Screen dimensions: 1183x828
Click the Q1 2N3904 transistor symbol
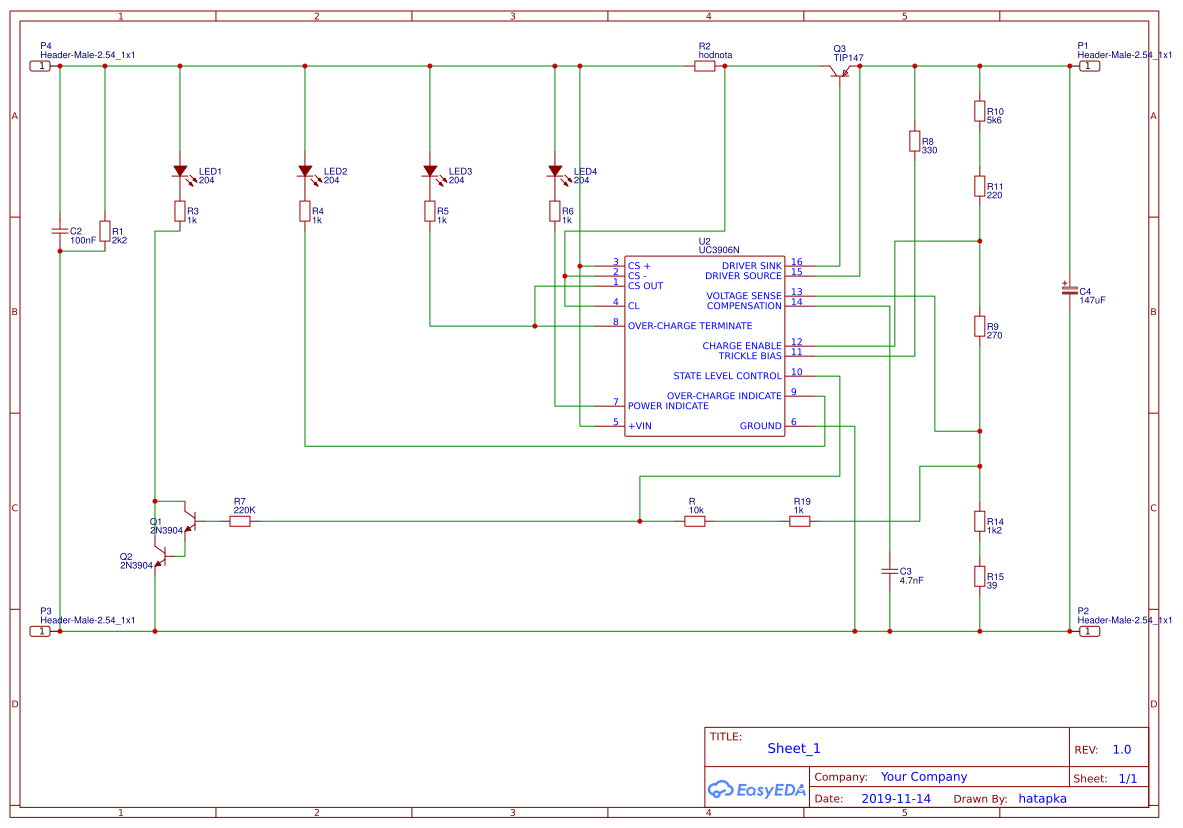tap(189, 521)
